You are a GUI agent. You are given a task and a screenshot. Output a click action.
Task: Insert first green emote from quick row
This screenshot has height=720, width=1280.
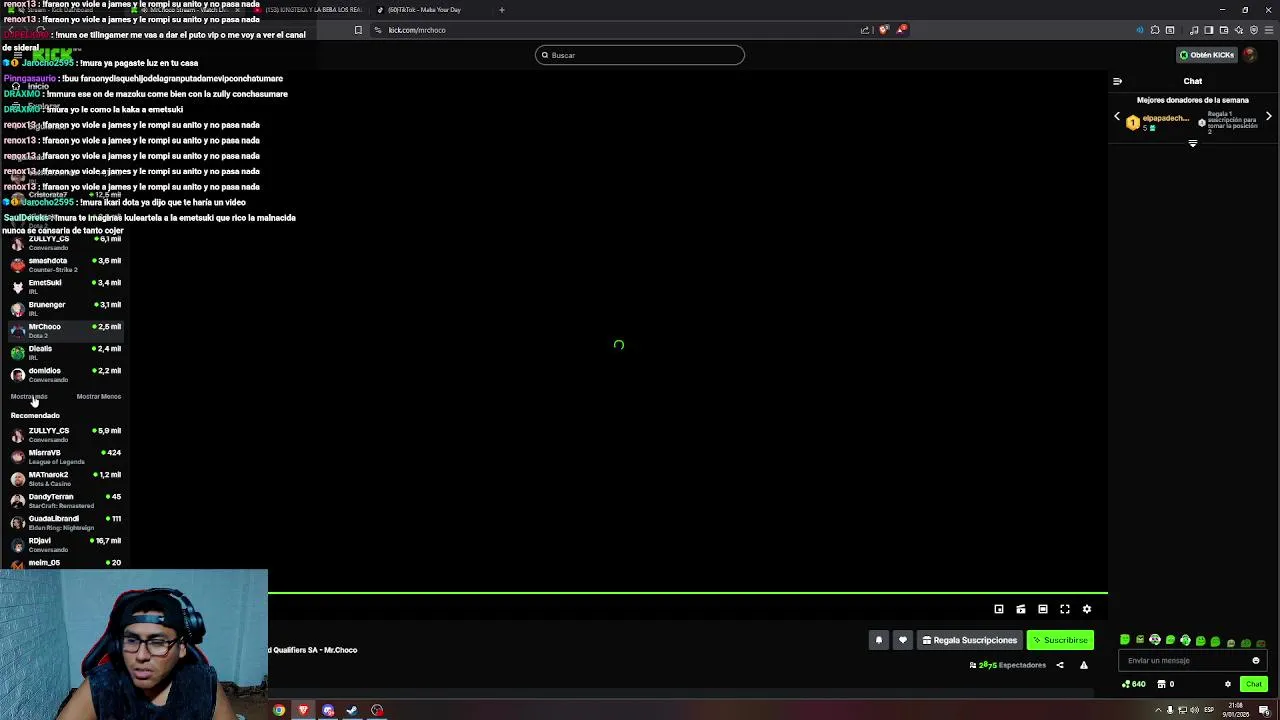(1125, 640)
